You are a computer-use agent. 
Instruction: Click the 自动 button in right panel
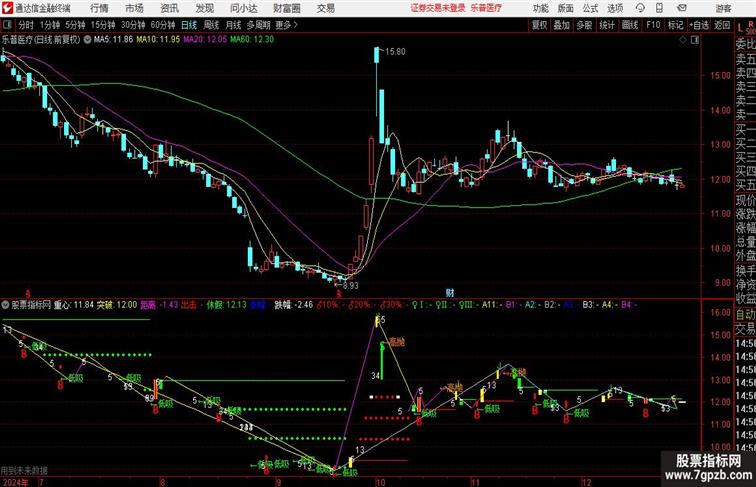pyautogui.click(x=745, y=314)
